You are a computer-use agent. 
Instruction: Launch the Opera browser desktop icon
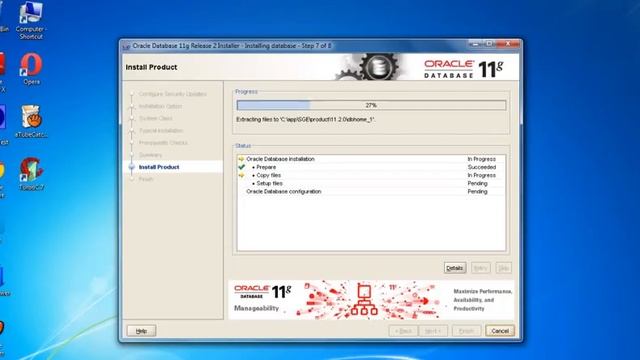click(x=31, y=69)
